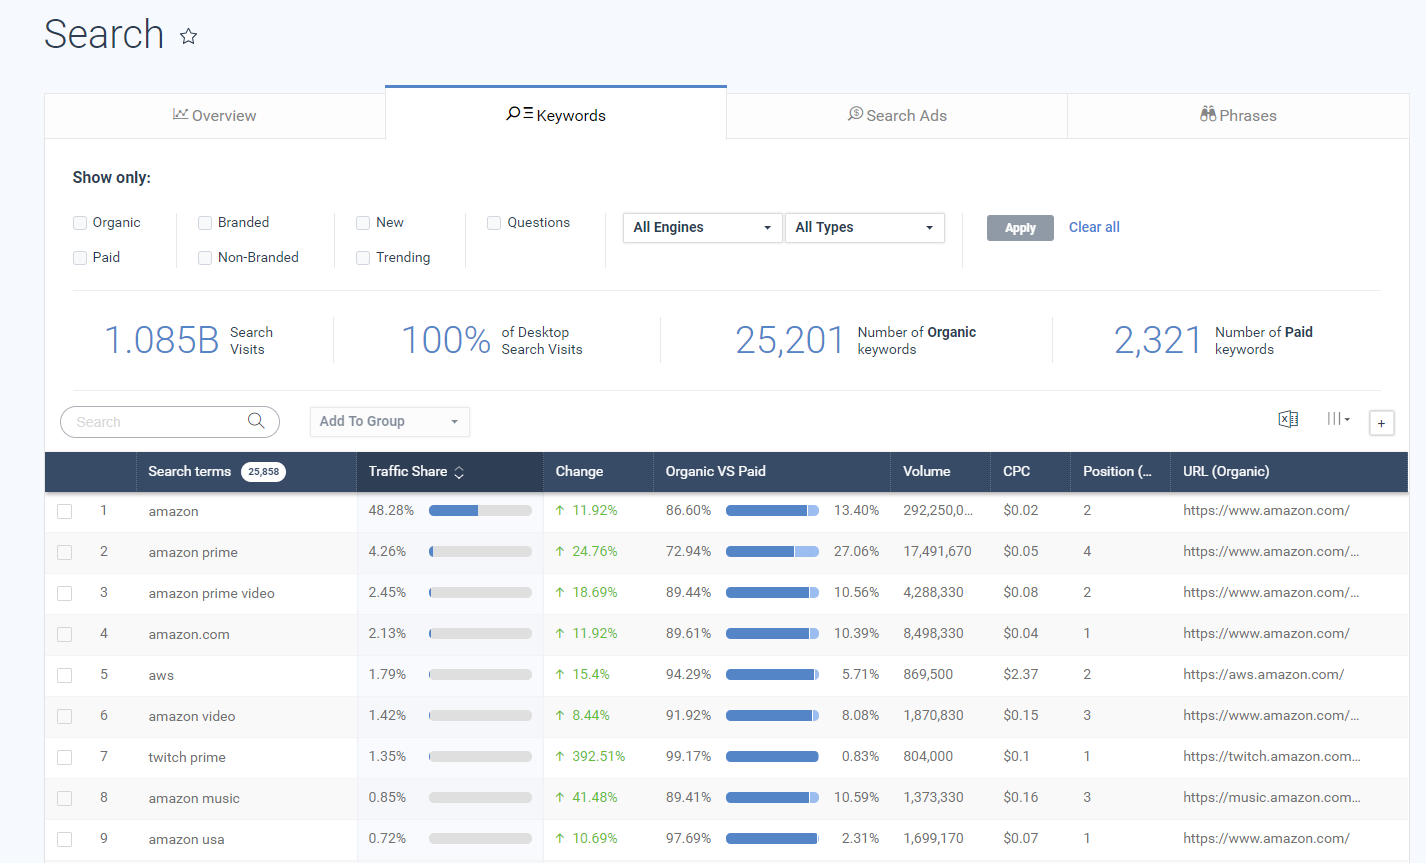This screenshot has height=863, width=1426.
Task: Select row checkbox for amazon
Action: (x=65, y=512)
